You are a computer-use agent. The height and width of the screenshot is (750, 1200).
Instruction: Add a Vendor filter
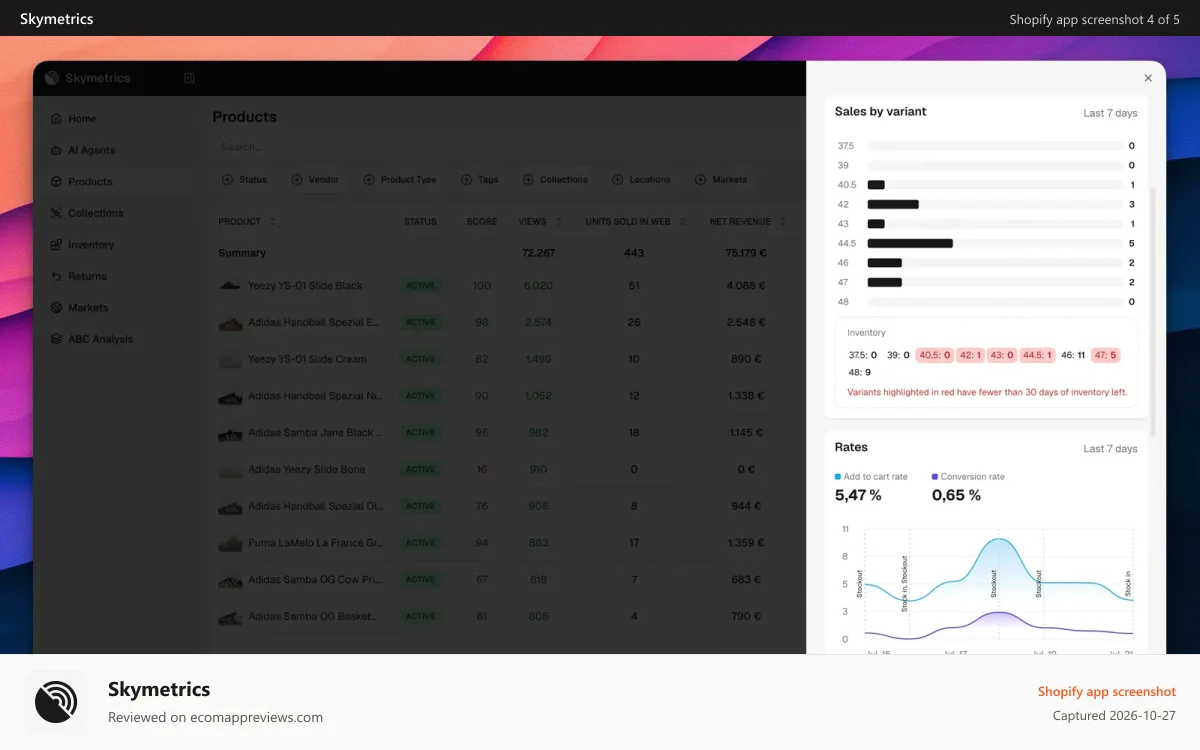[315, 180]
